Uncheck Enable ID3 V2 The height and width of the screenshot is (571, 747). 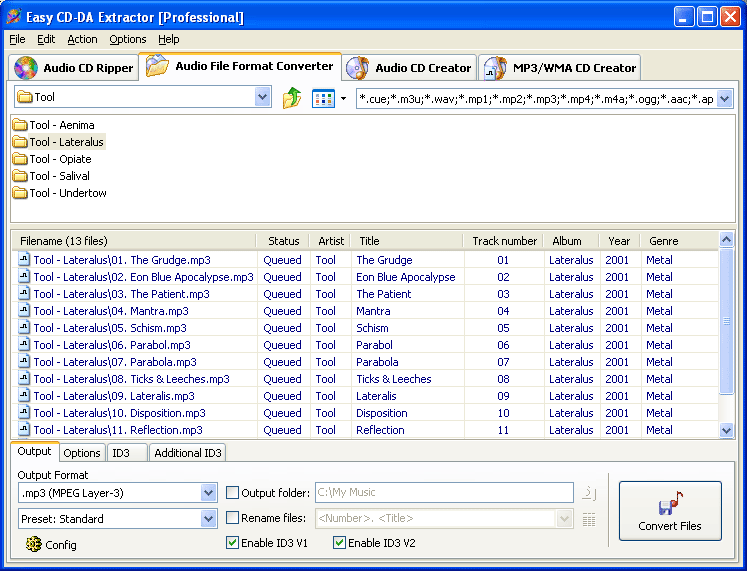(340, 543)
